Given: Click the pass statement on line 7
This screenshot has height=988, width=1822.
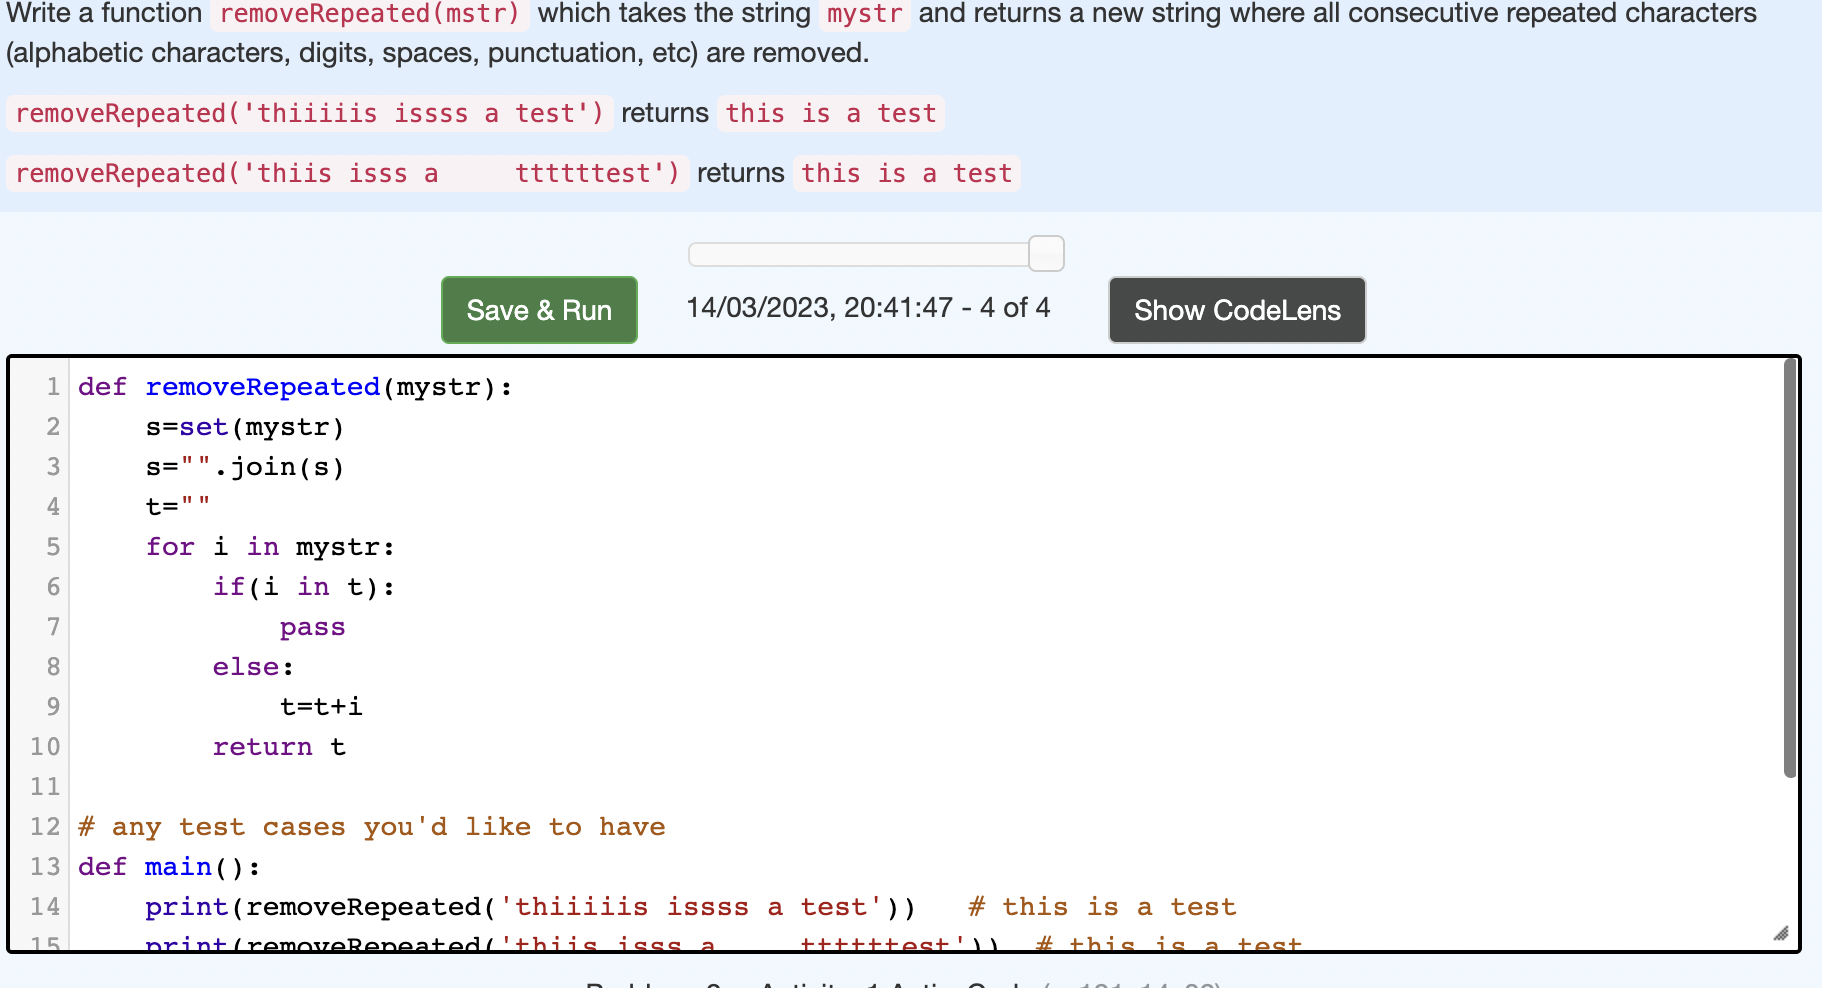Looking at the screenshot, I should coord(312,626).
